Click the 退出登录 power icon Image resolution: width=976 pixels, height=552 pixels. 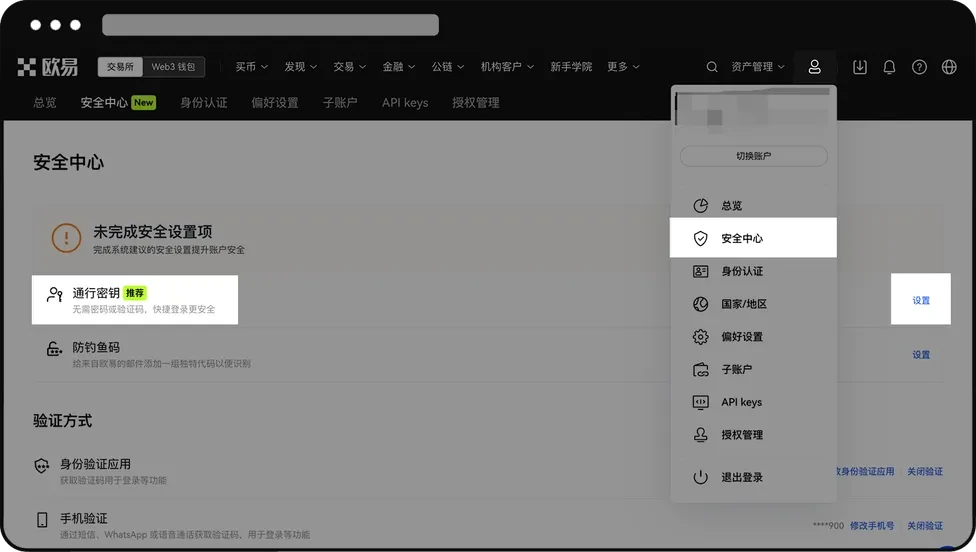(x=701, y=477)
